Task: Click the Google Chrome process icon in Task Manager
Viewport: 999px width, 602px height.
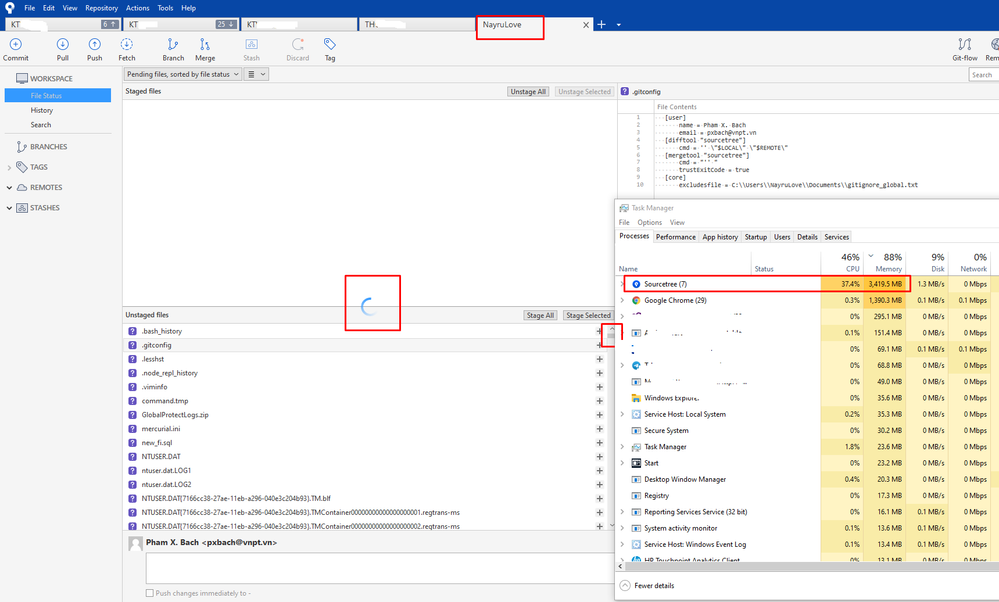Action: point(636,300)
